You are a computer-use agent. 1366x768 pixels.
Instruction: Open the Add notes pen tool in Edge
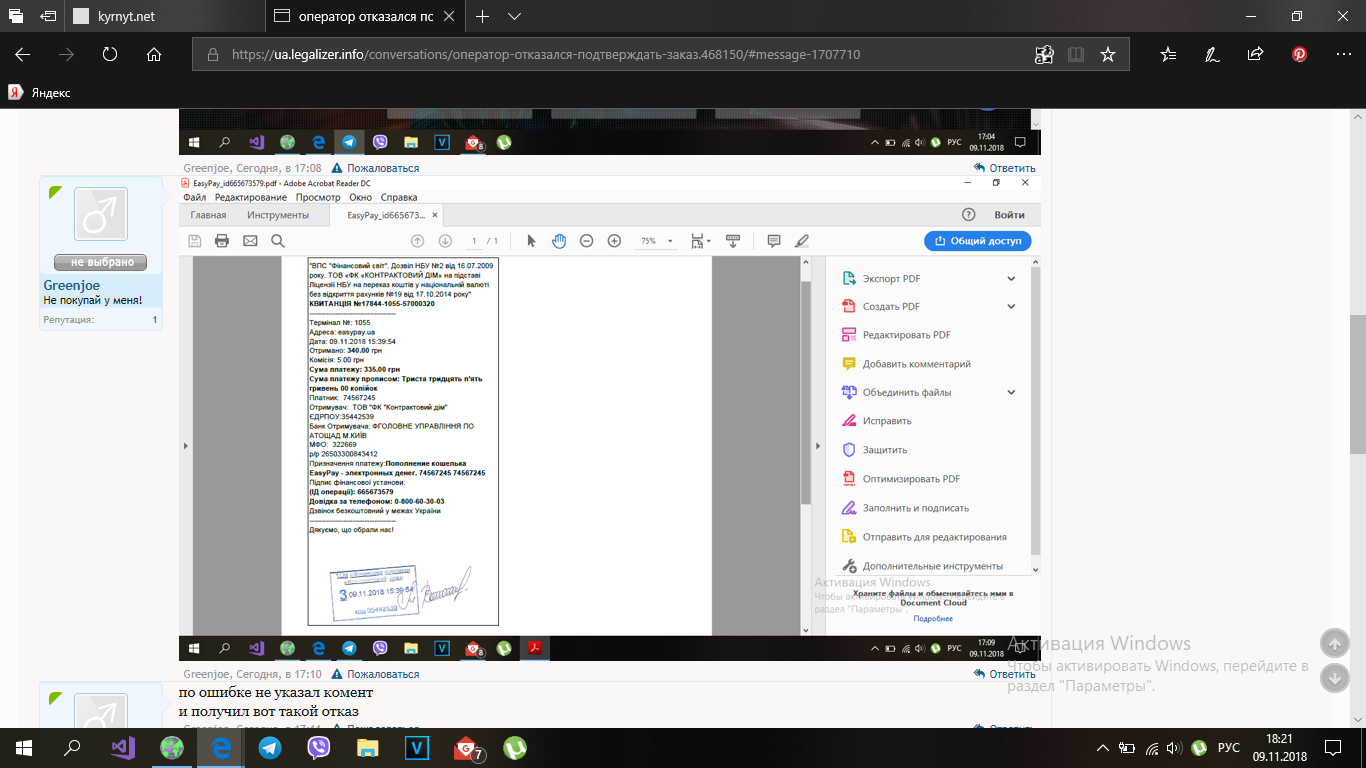pyautogui.click(x=1212, y=55)
